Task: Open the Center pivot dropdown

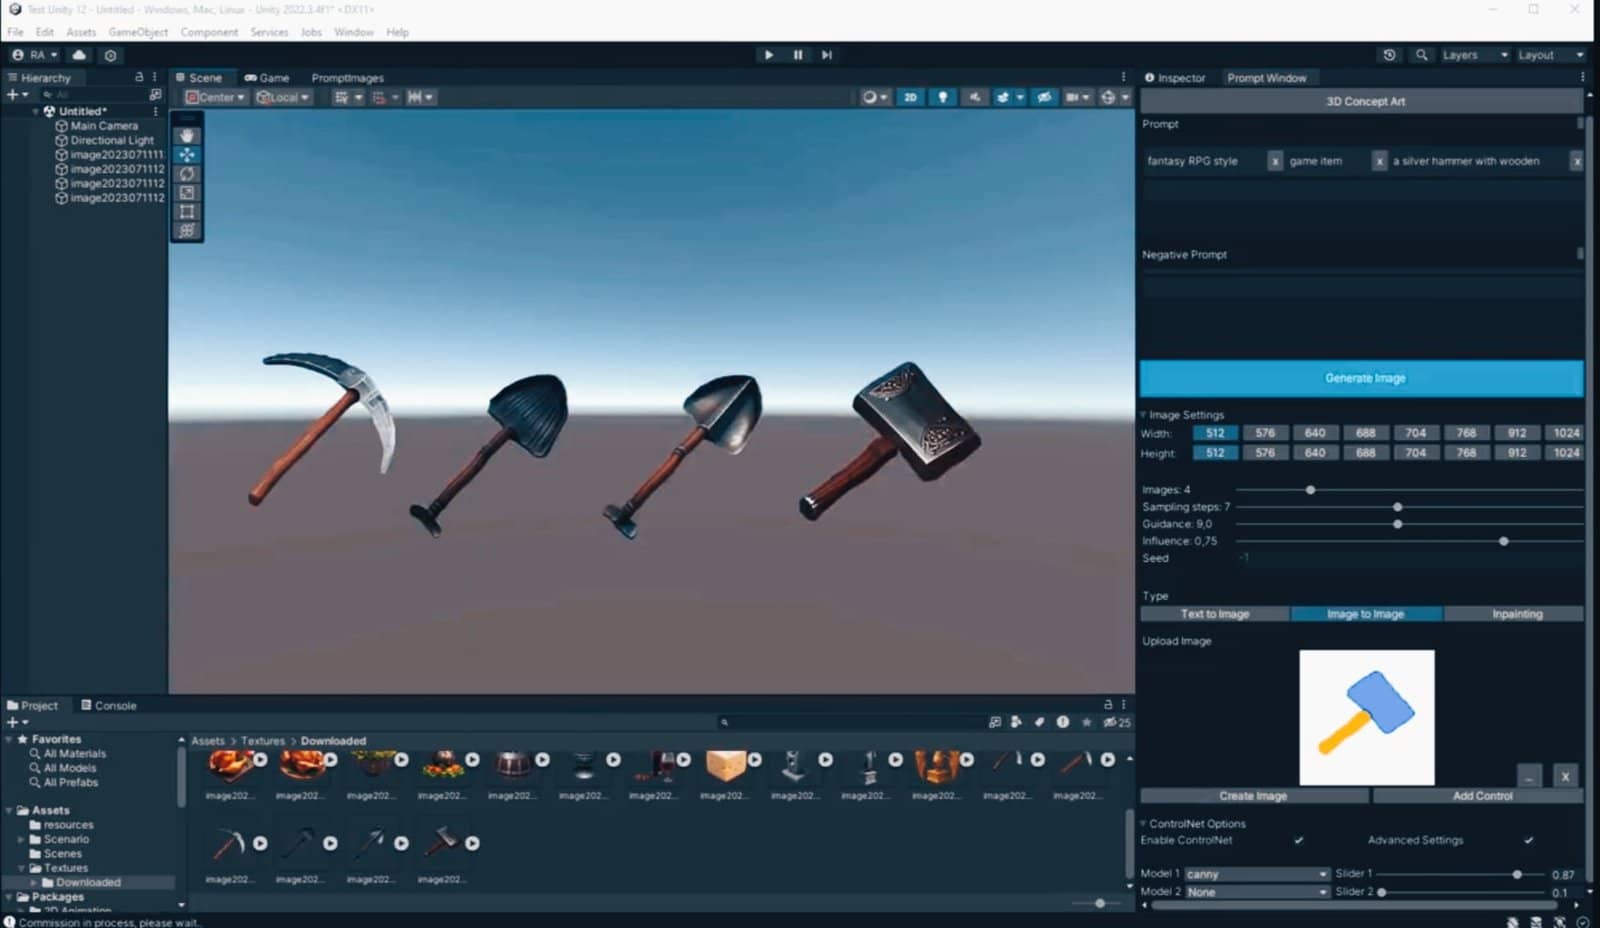Action: [216, 97]
